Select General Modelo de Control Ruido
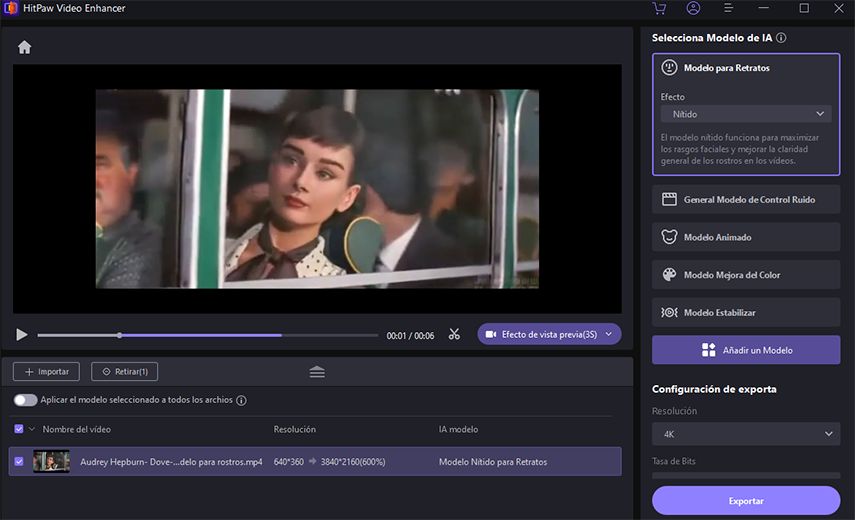855x520 pixels. click(x=746, y=199)
